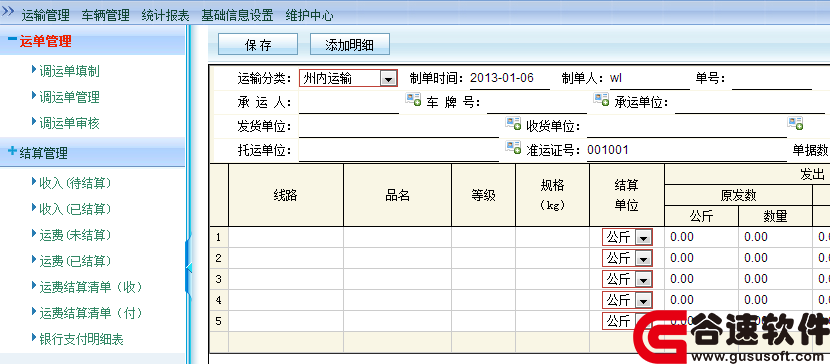Open the 结算单位 dropdown in row 1
Viewport: 830px width, 364px height.
click(x=627, y=238)
